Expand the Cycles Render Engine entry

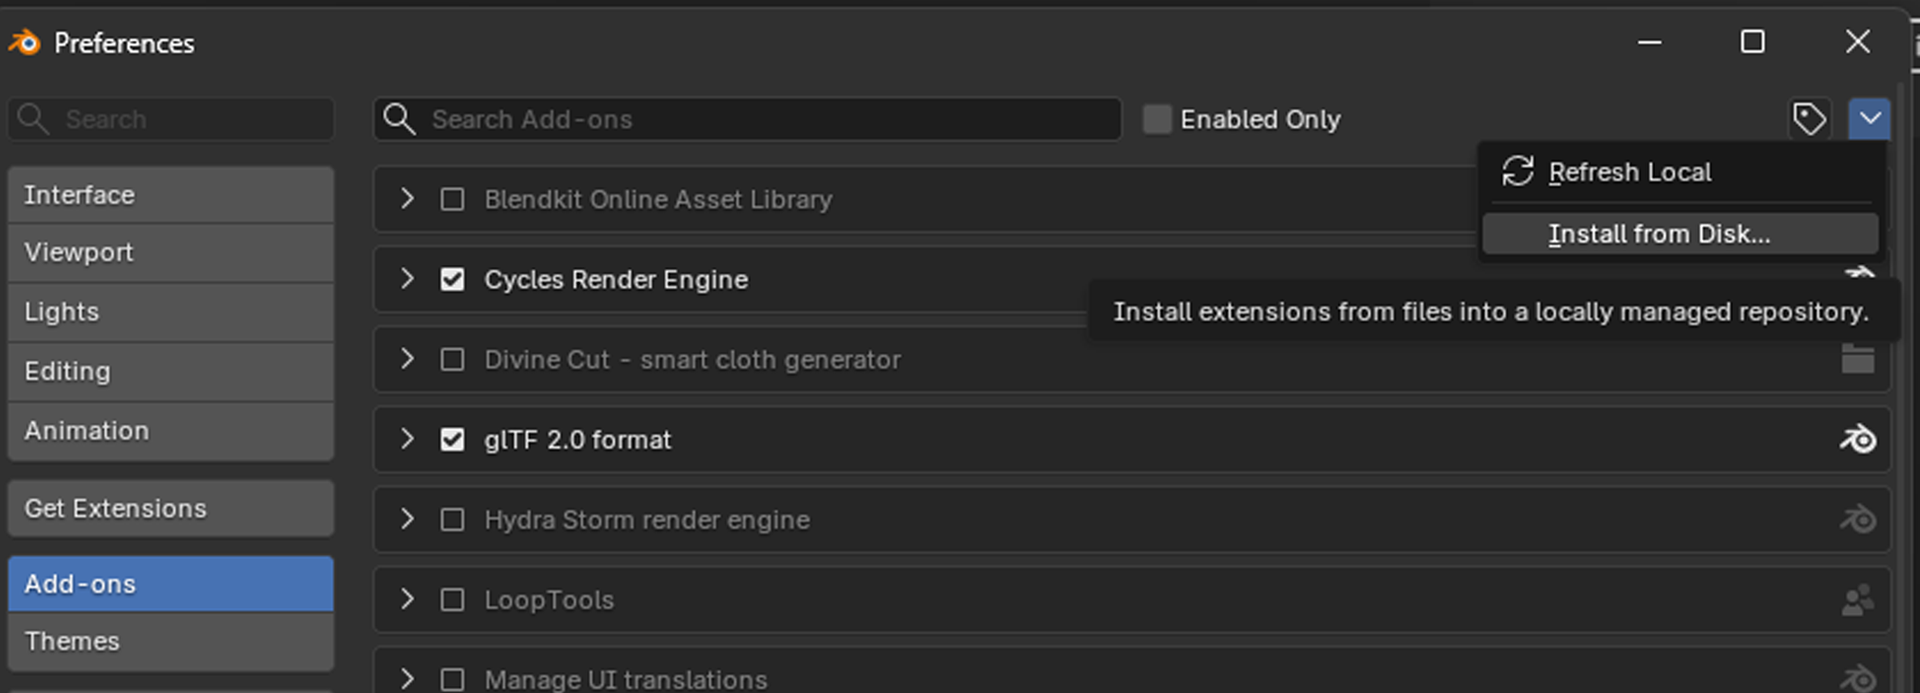(407, 278)
